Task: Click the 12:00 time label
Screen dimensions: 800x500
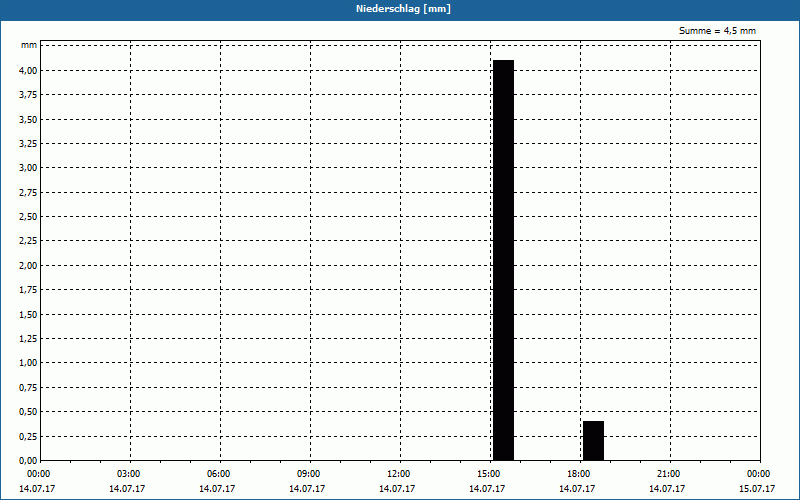Action: (398, 474)
